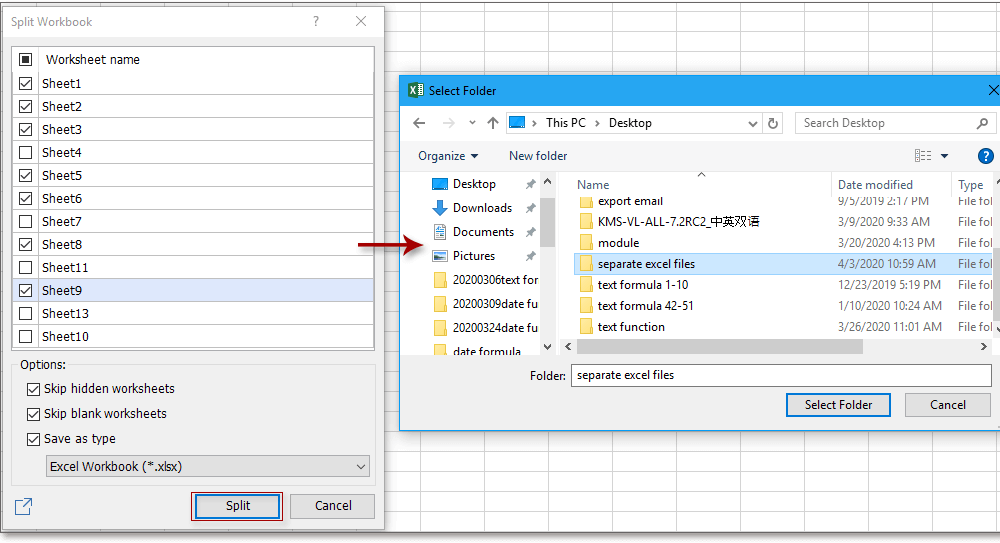Select the export email folder row

click(x=784, y=202)
